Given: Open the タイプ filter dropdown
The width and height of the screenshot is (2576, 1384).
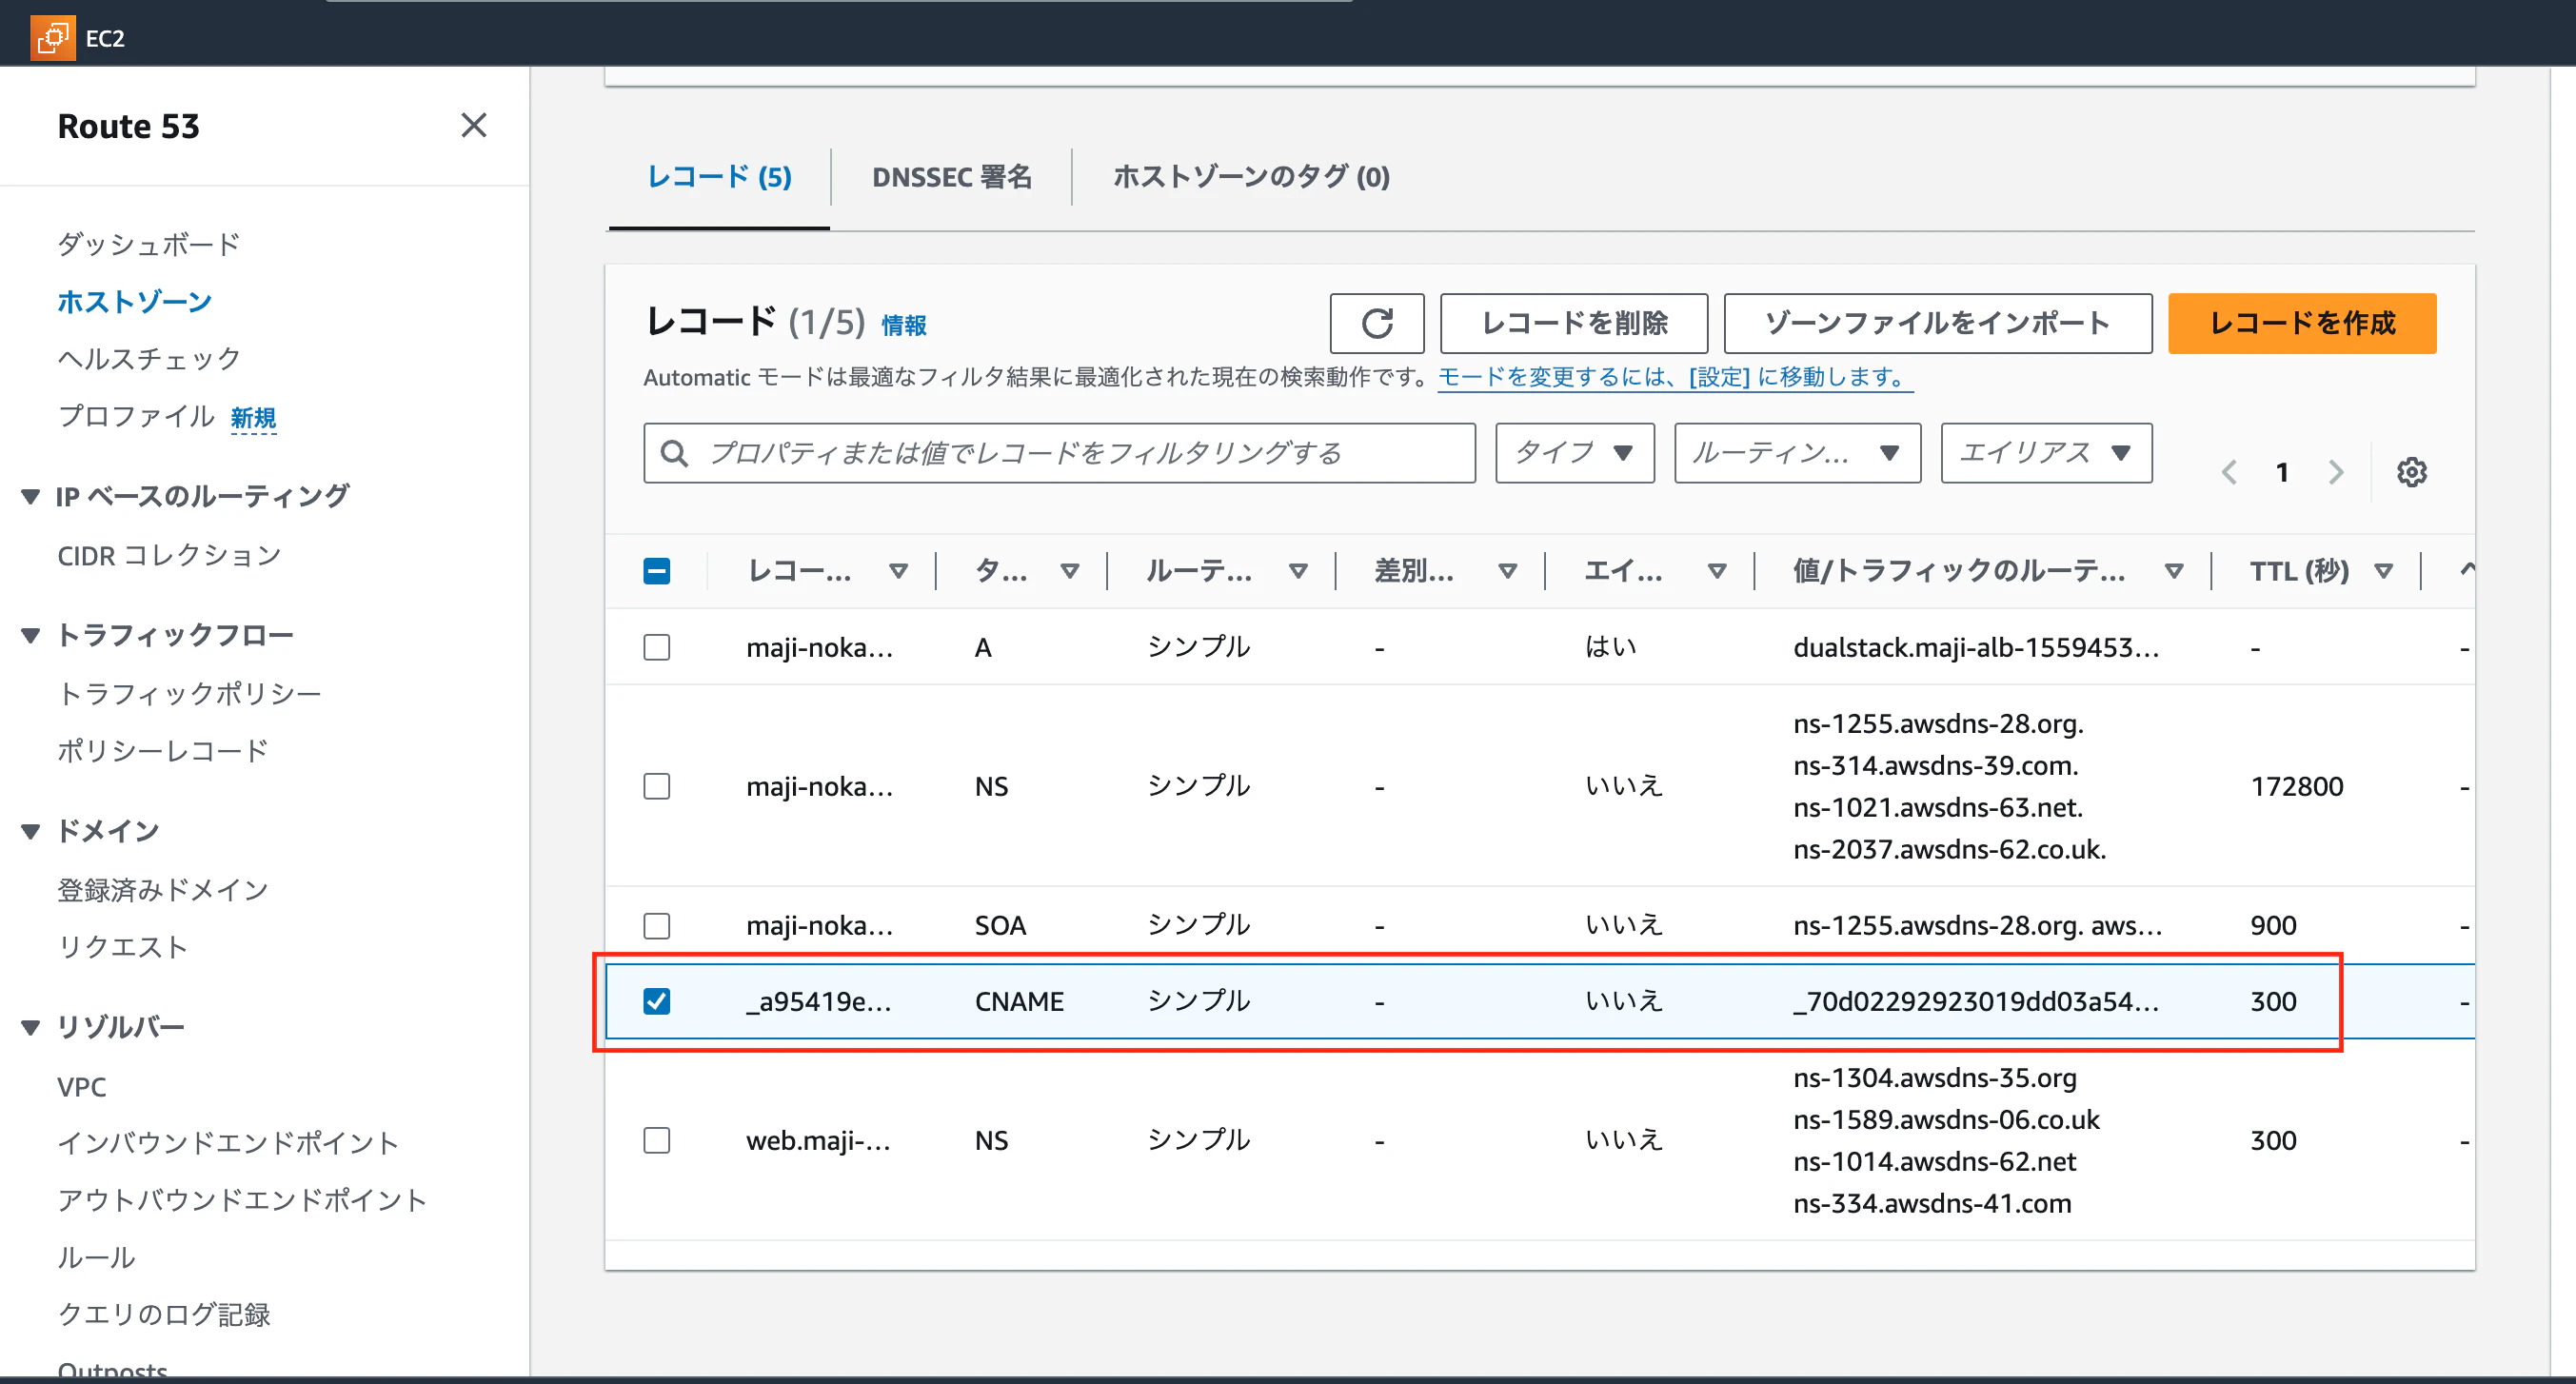Looking at the screenshot, I should pos(1574,453).
